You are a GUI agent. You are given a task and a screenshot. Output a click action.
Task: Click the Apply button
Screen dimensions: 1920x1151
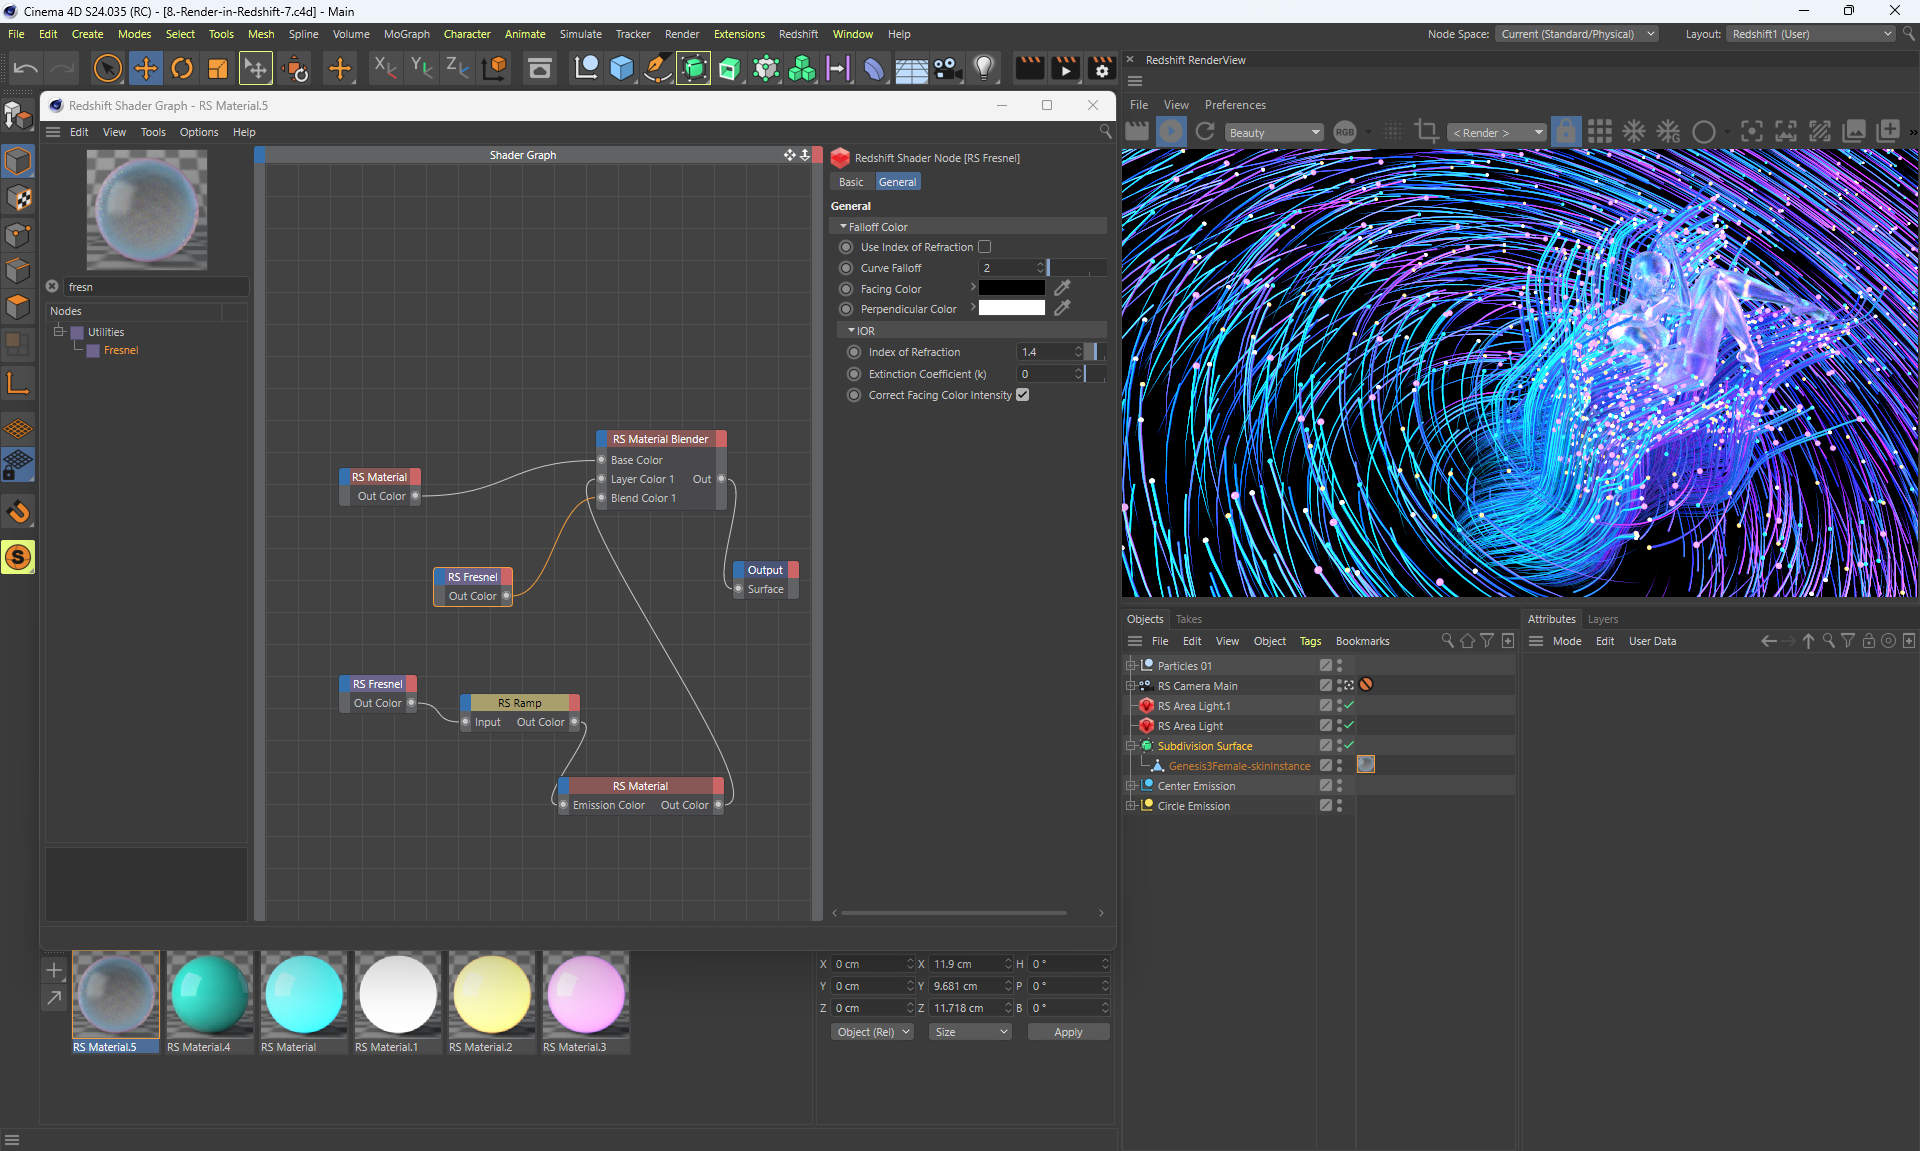pyautogui.click(x=1067, y=1032)
